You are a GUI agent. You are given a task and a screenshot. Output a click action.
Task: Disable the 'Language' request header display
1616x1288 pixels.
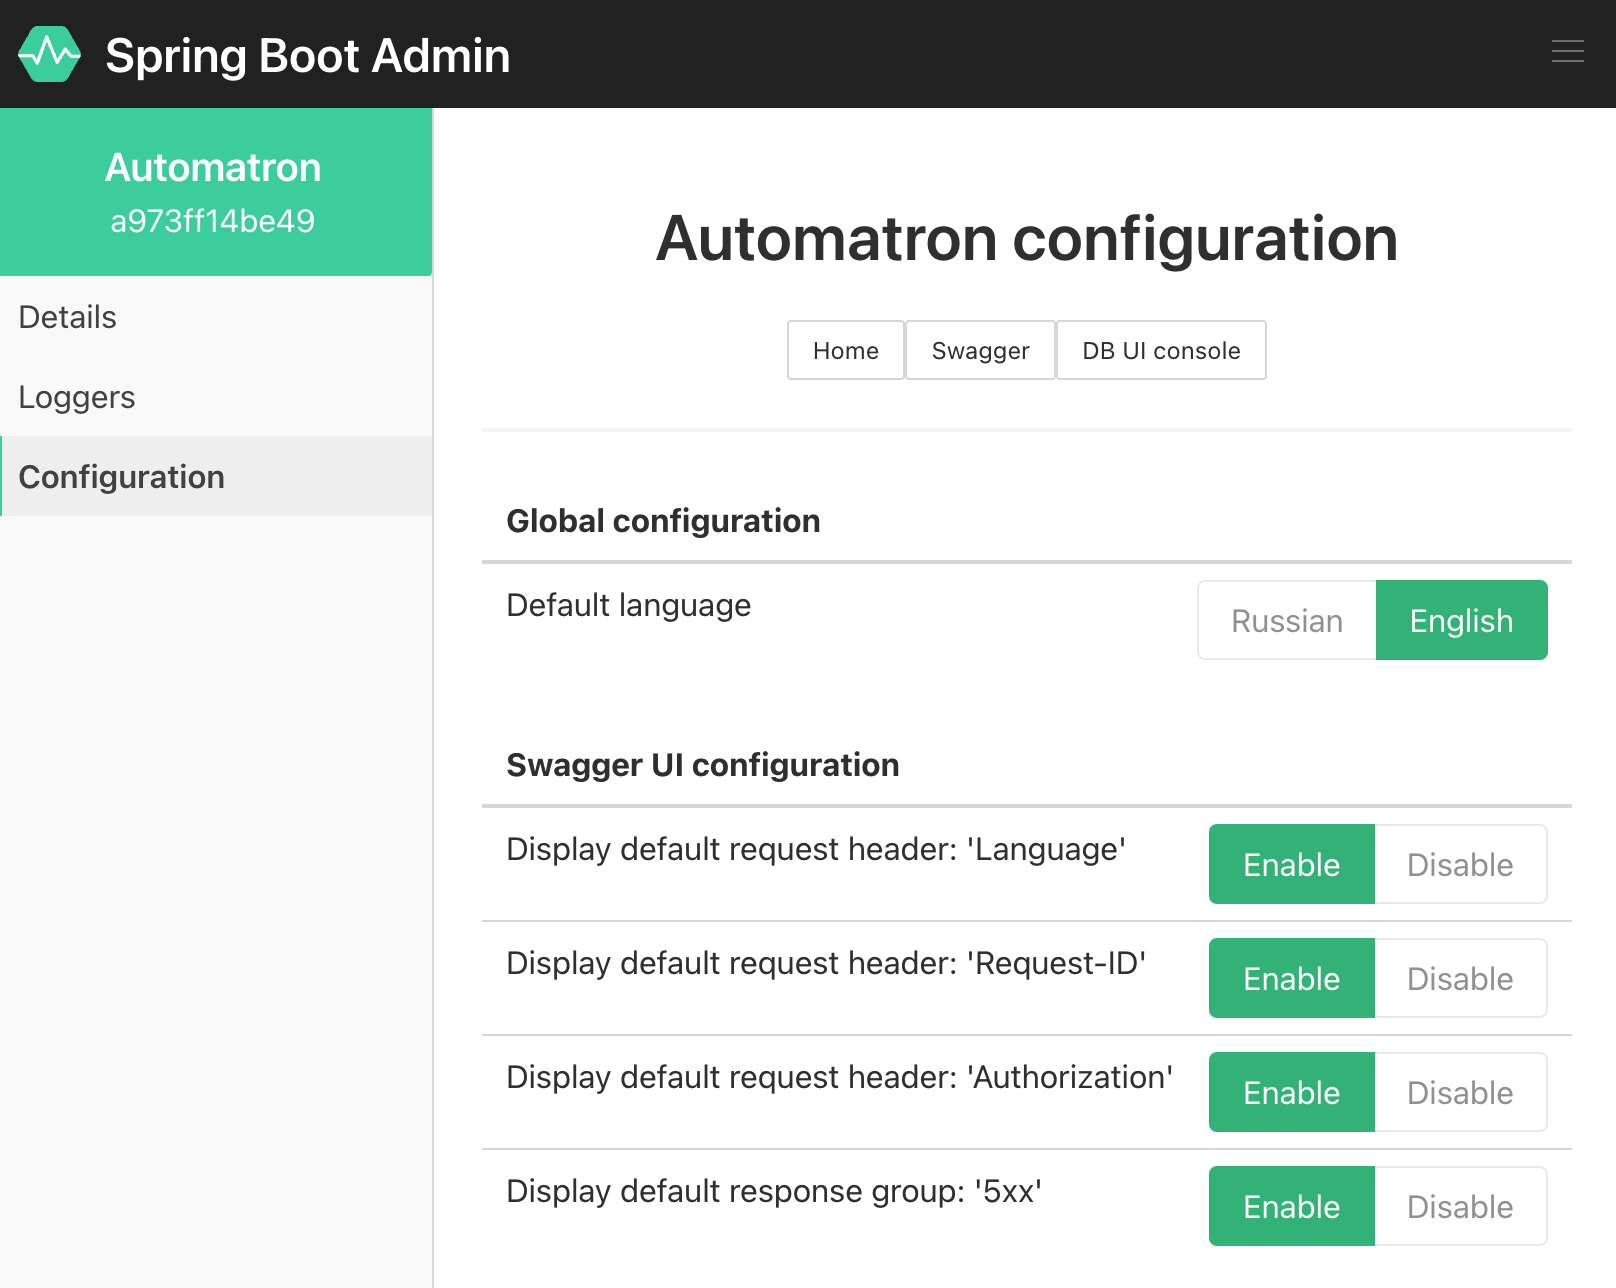(x=1460, y=864)
